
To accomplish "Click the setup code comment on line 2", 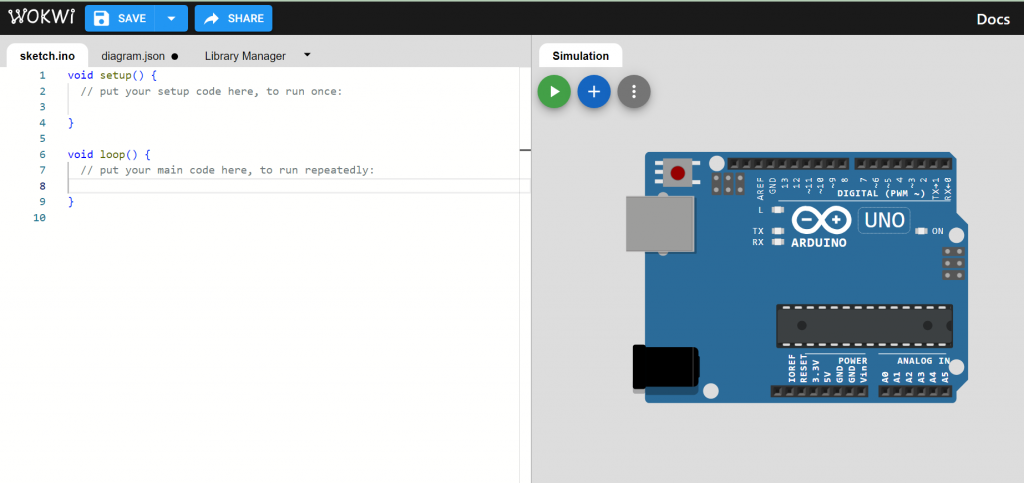I will pyautogui.click(x=212, y=91).
